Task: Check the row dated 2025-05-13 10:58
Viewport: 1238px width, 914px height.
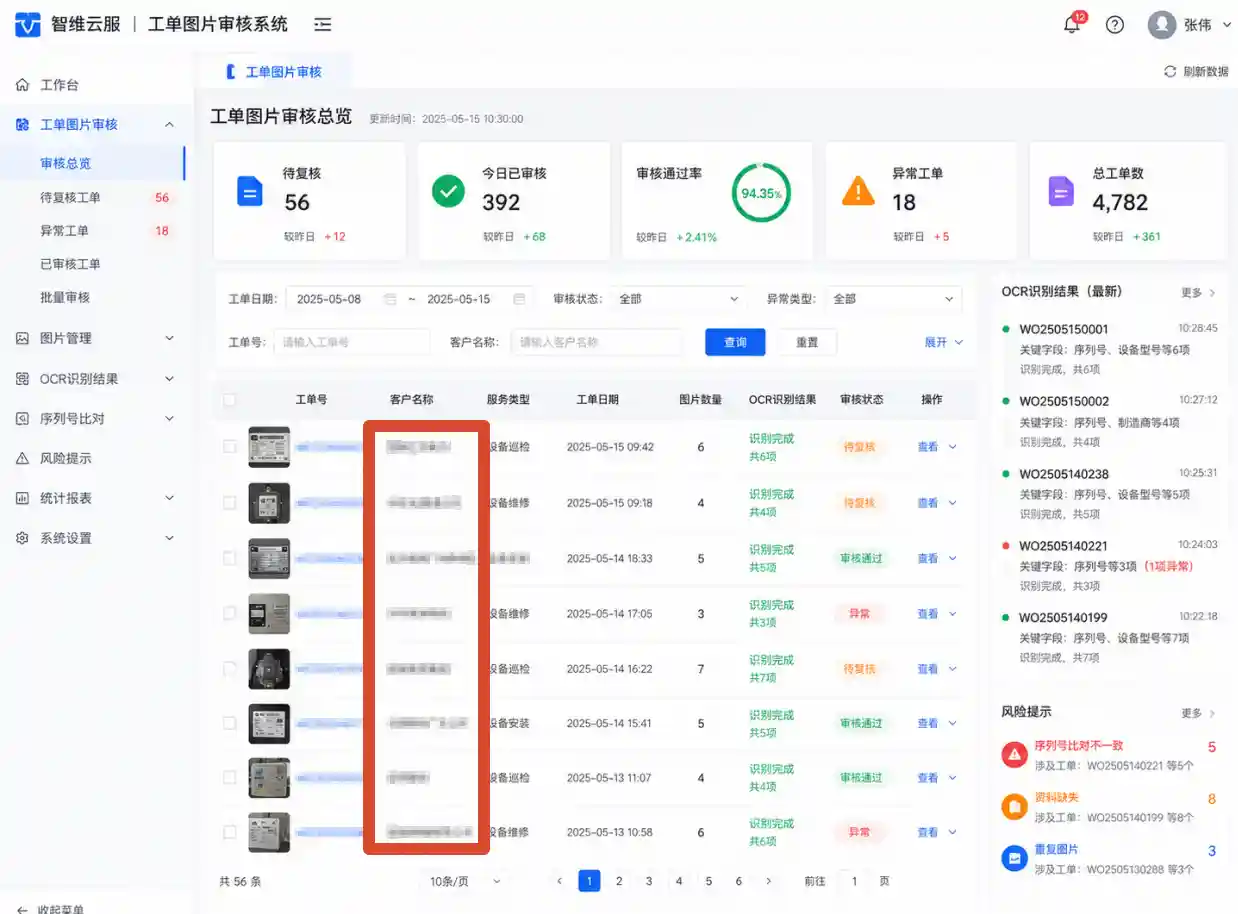Action: point(230,832)
